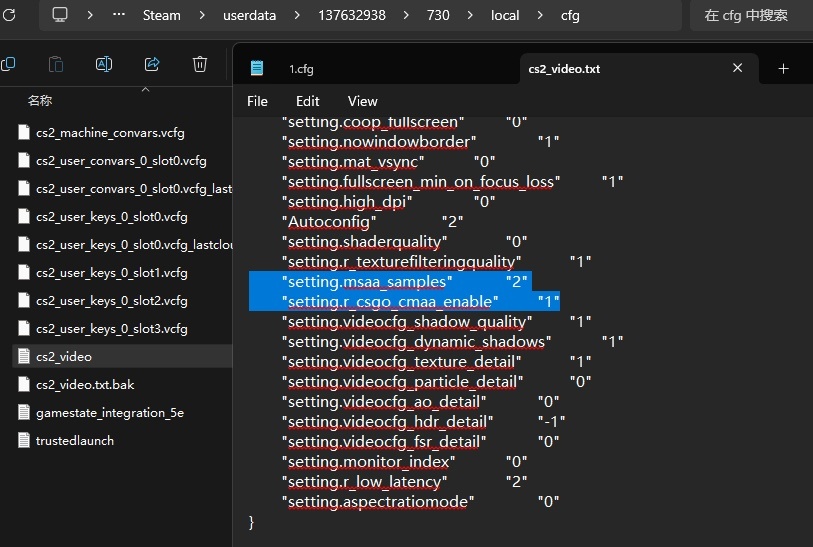Select the cs2_video file
Image resolution: width=813 pixels, height=547 pixels.
tap(122, 357)
